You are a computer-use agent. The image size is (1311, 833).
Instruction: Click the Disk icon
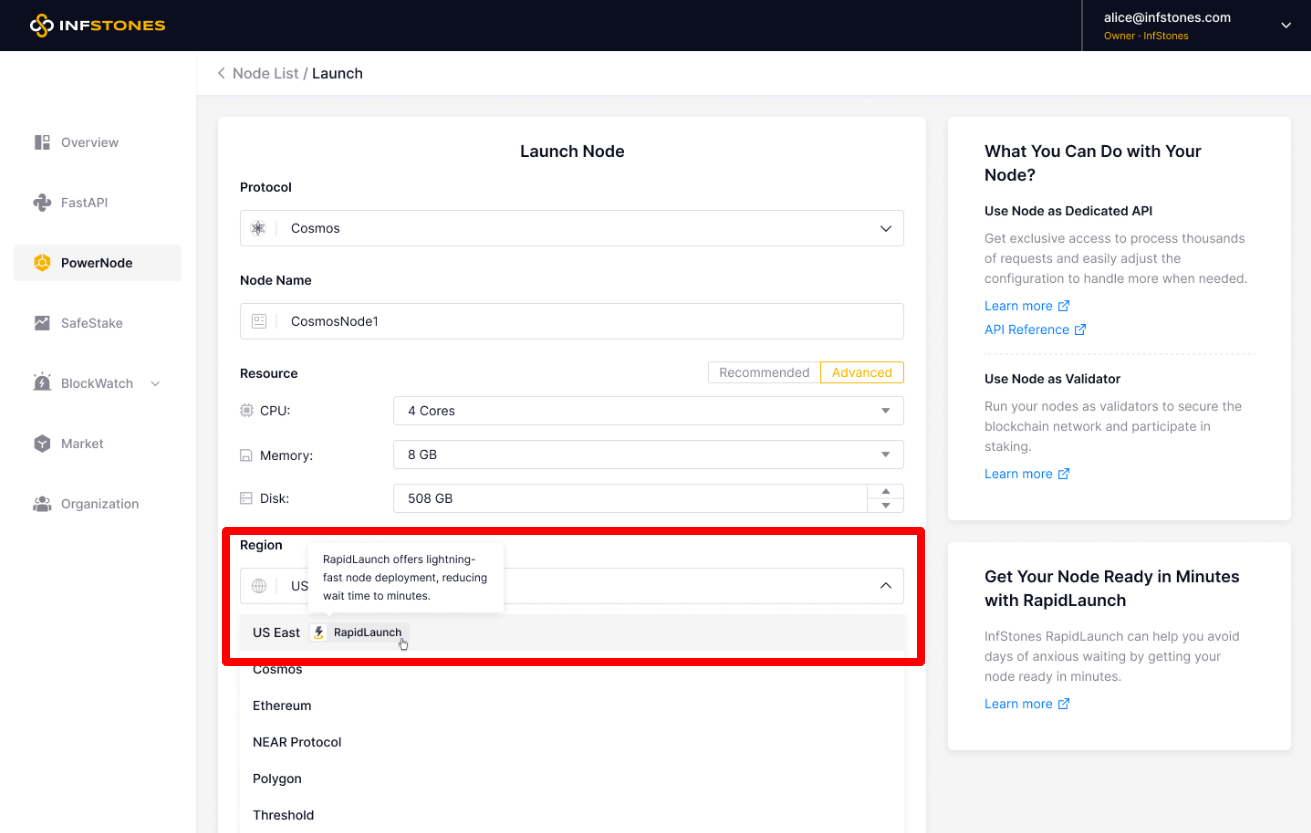point(247,498)
